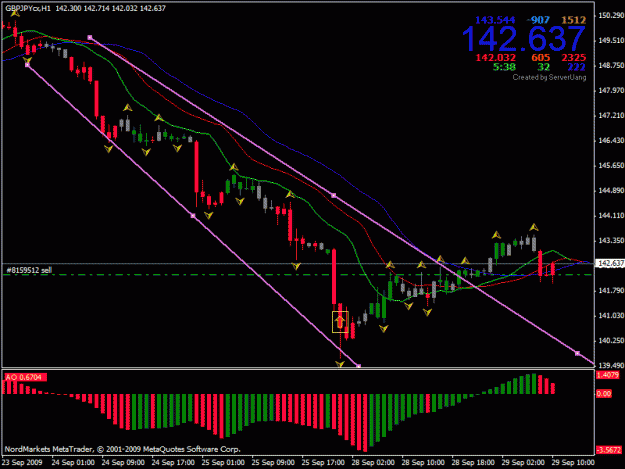The image size is (625, 469).
Task: Click the orange 605 value
Action: [540, 57]
